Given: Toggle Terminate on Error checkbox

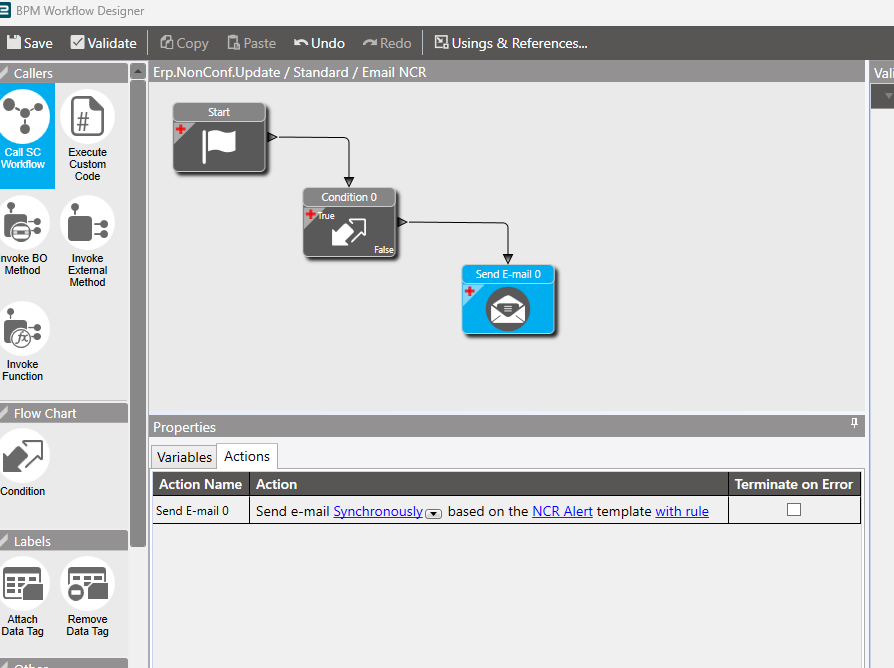Looking at the screenshot, I should [794, 510].
